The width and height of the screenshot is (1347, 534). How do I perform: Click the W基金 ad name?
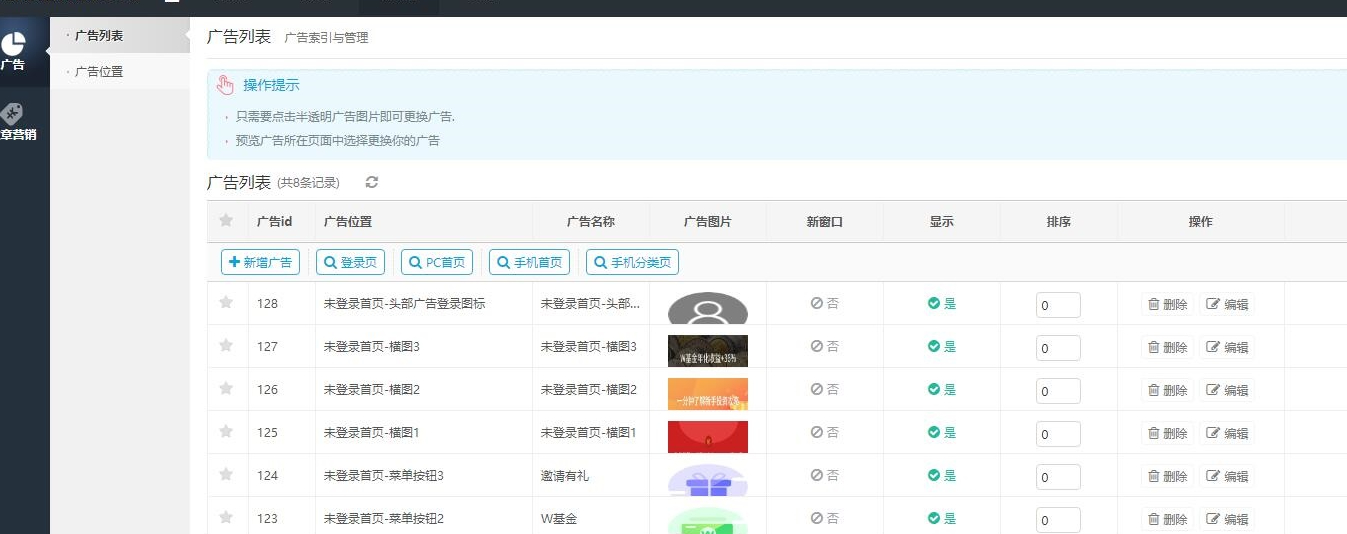tap(559, 518)
